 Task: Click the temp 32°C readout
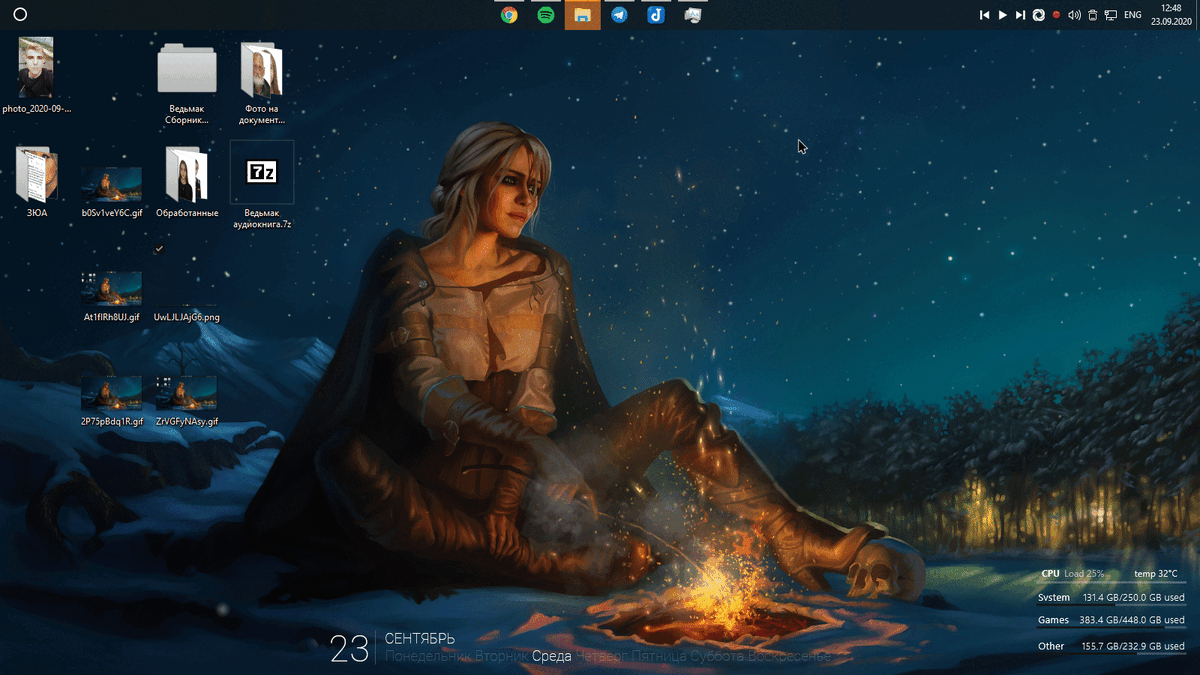(x=1156, y=574)
